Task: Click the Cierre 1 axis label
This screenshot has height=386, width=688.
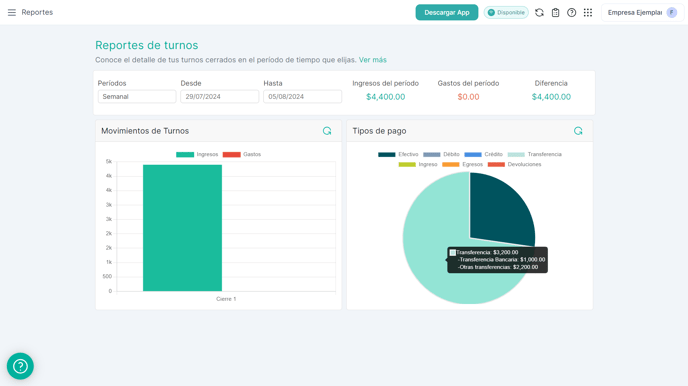Action: (226, 299)
